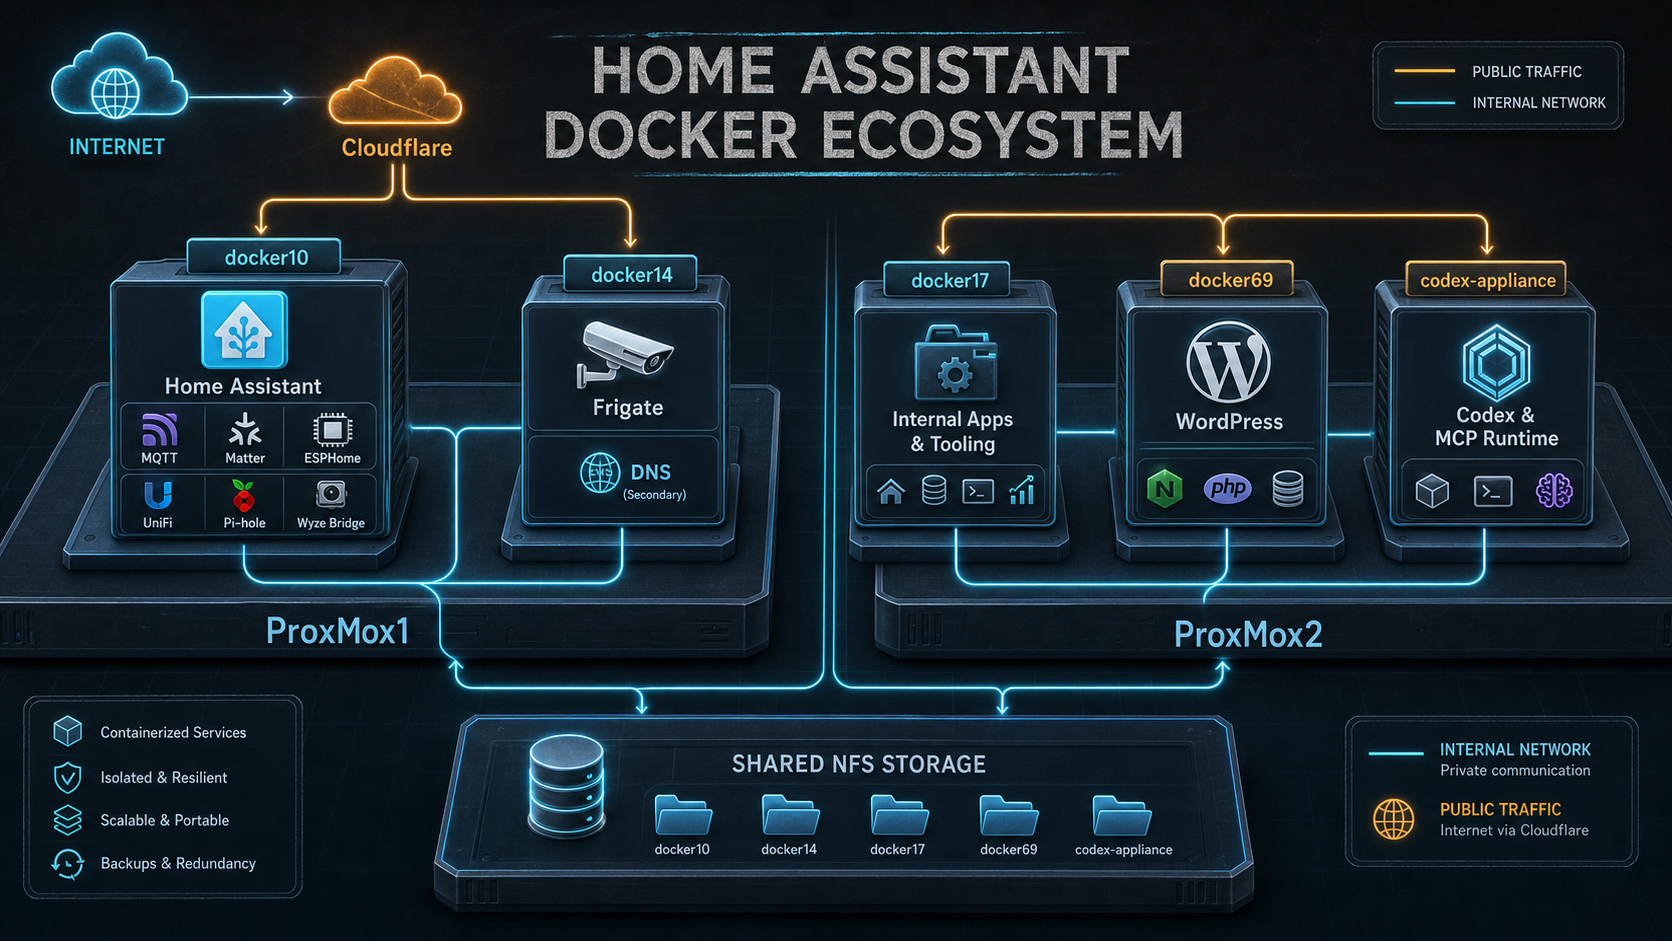Select the orange docker69 label tab
The width and height of the screenshot is (1672, 941).
click(1229, 279)
